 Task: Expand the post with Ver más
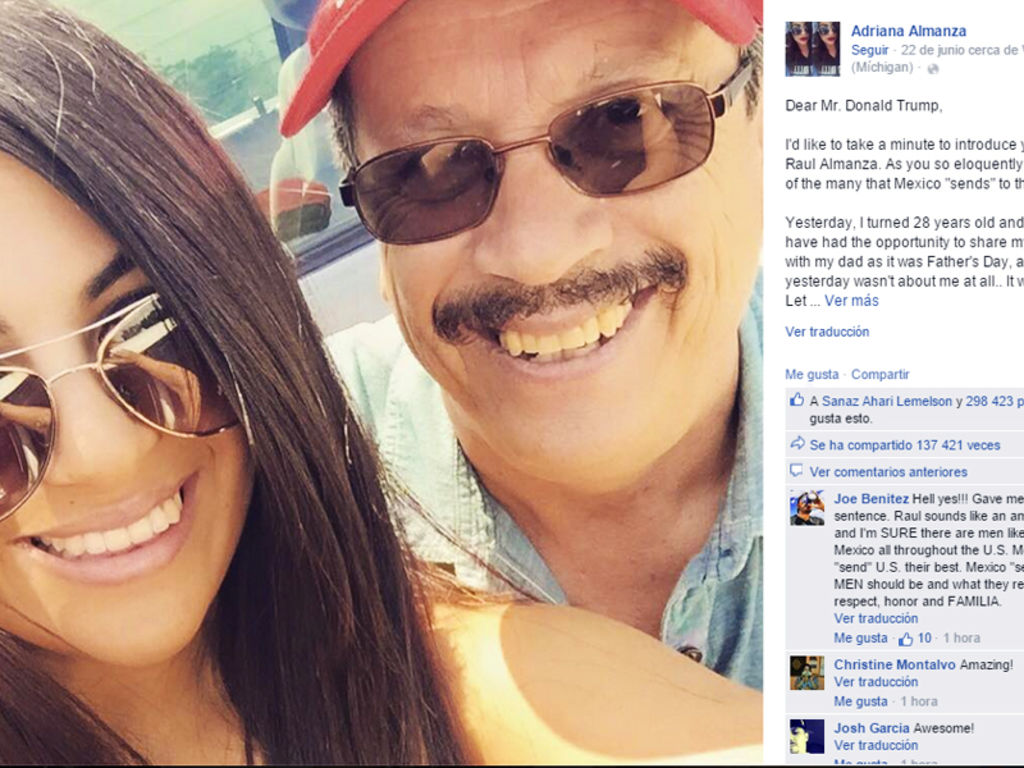click(x=852, y=300)
